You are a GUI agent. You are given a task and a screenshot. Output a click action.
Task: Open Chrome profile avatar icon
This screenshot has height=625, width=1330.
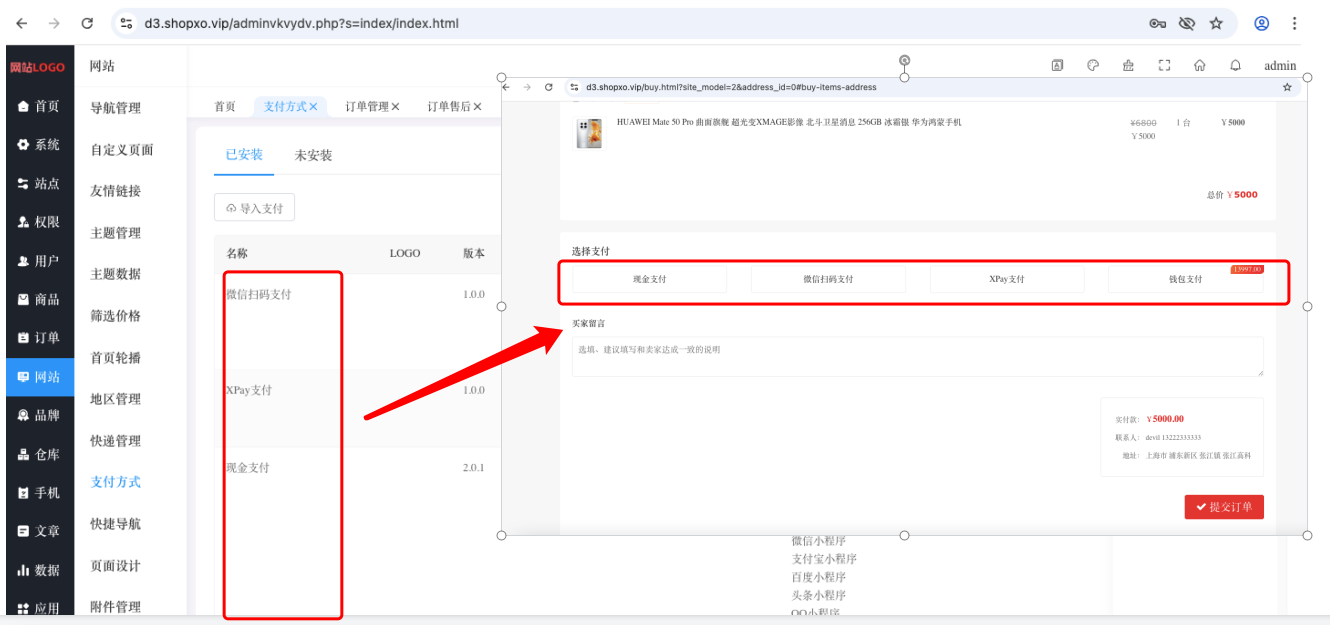point(1262,23)
